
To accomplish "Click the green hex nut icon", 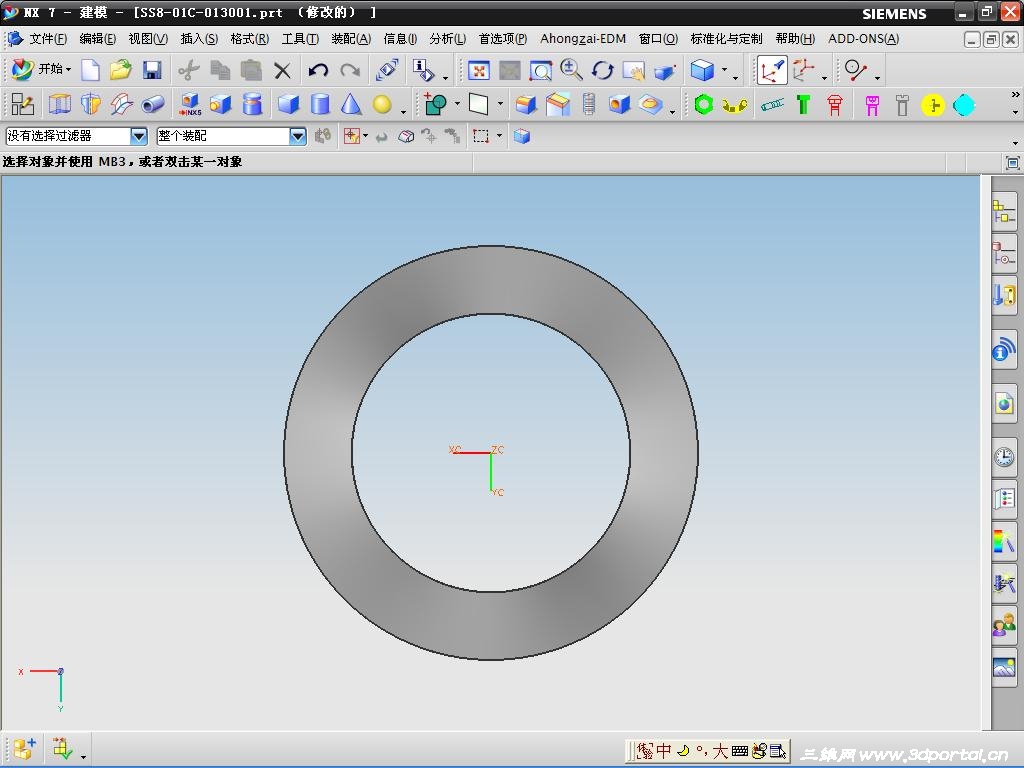I will 703,104.
